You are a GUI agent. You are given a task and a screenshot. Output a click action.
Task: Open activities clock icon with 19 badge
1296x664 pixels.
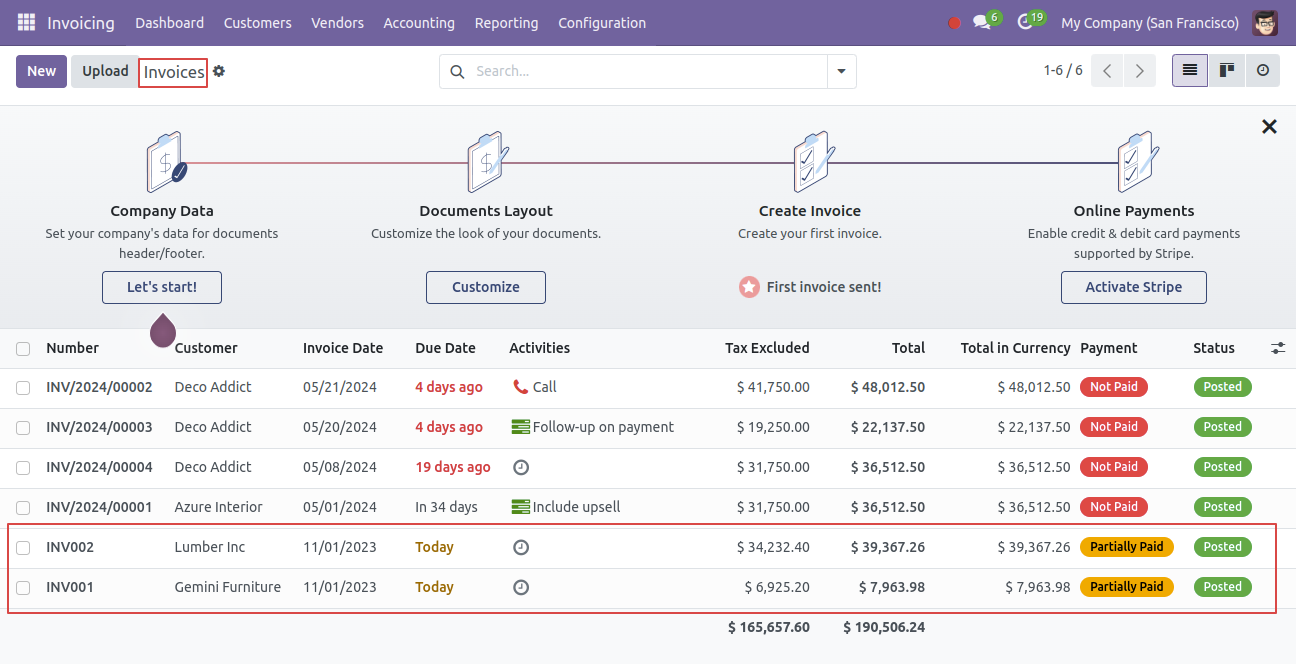(x=1030, y=21)
